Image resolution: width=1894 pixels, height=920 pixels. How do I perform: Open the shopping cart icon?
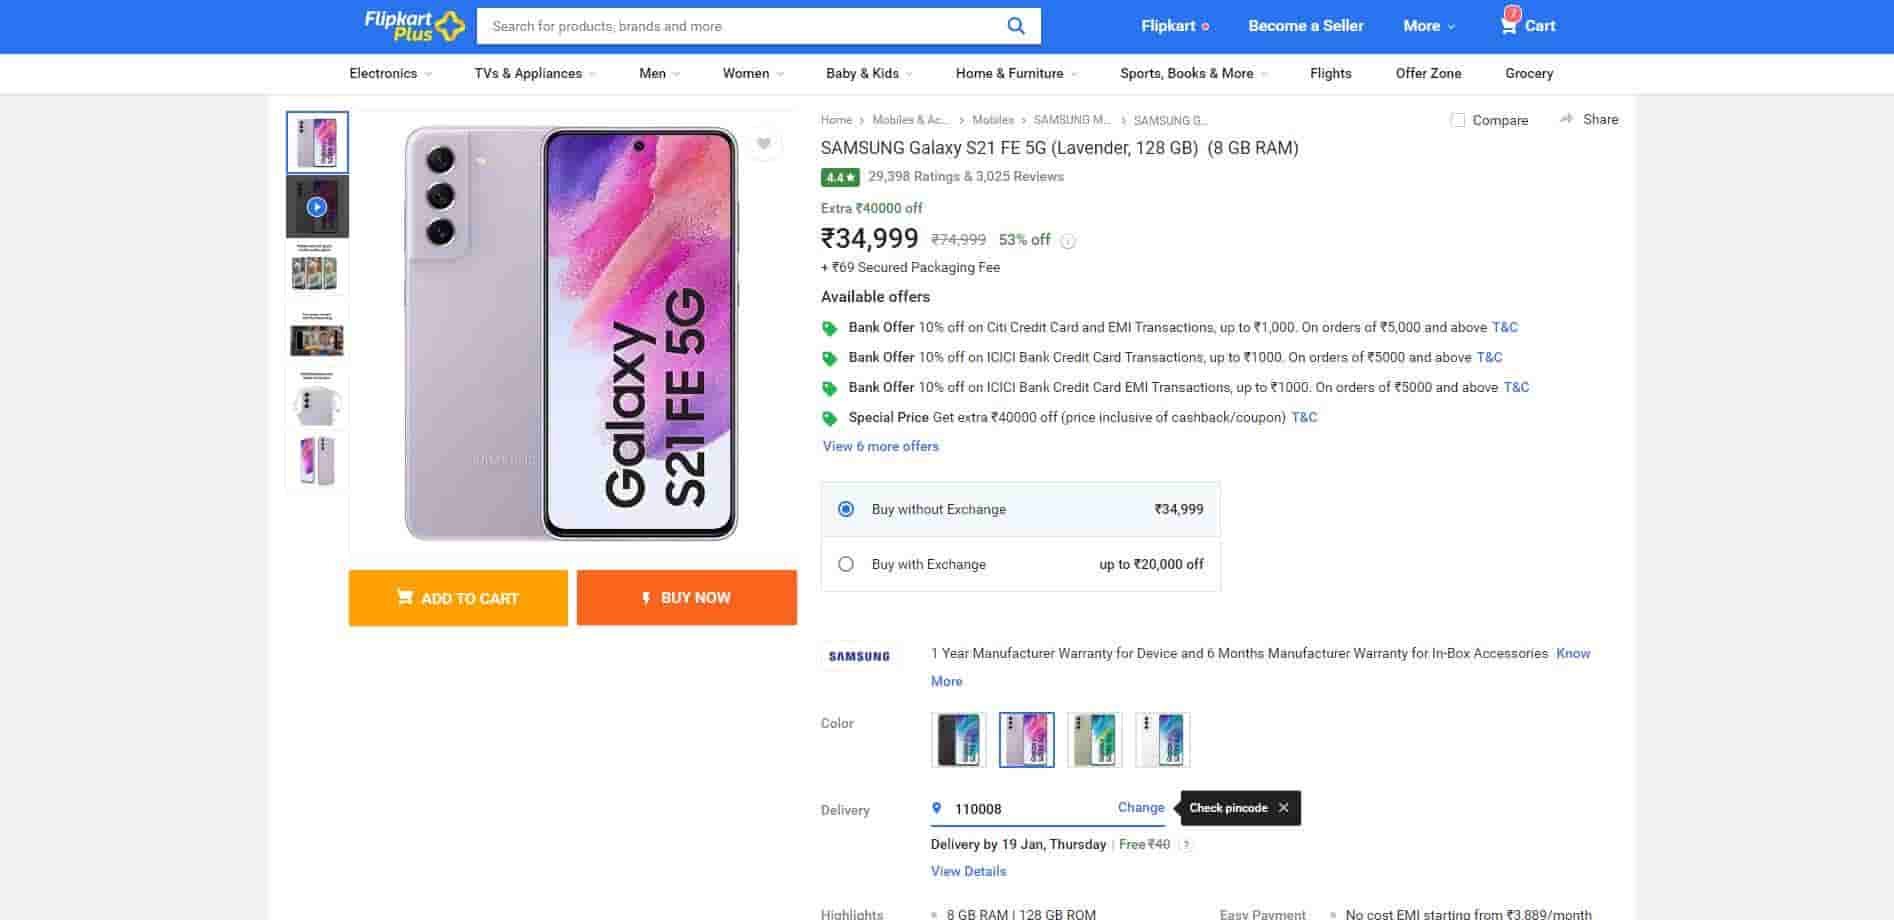[x=1508, y=25]
